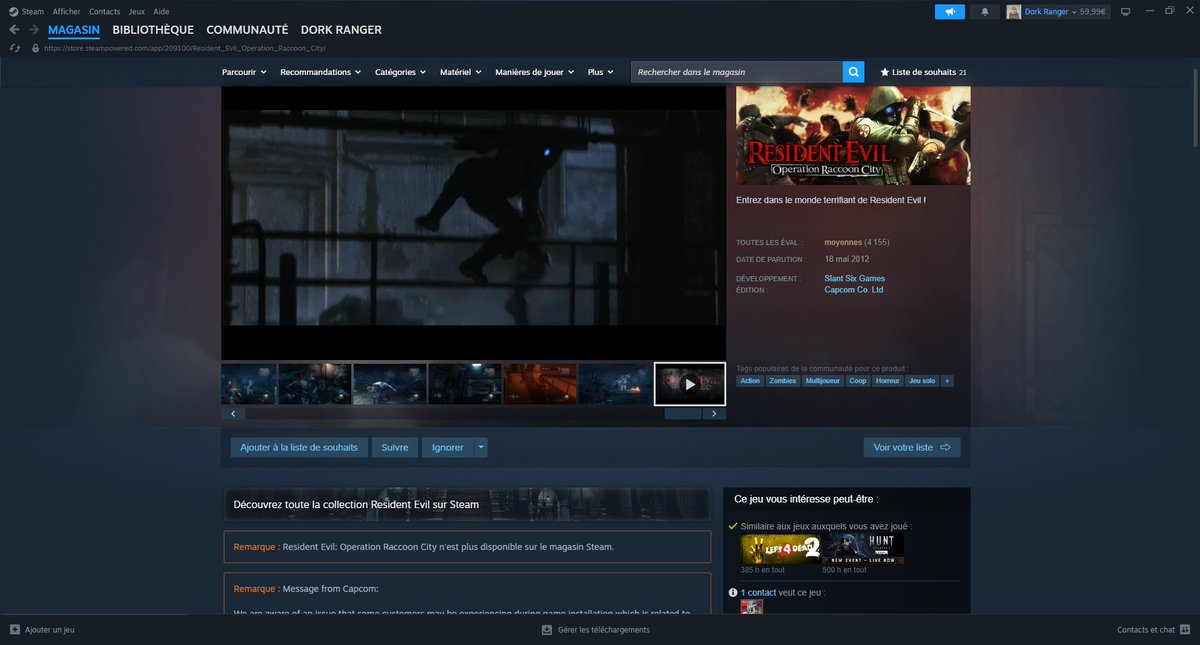Screen dimensions: 1200x645
Task: Open the announcements megaphone button
Action: point(949,11)
